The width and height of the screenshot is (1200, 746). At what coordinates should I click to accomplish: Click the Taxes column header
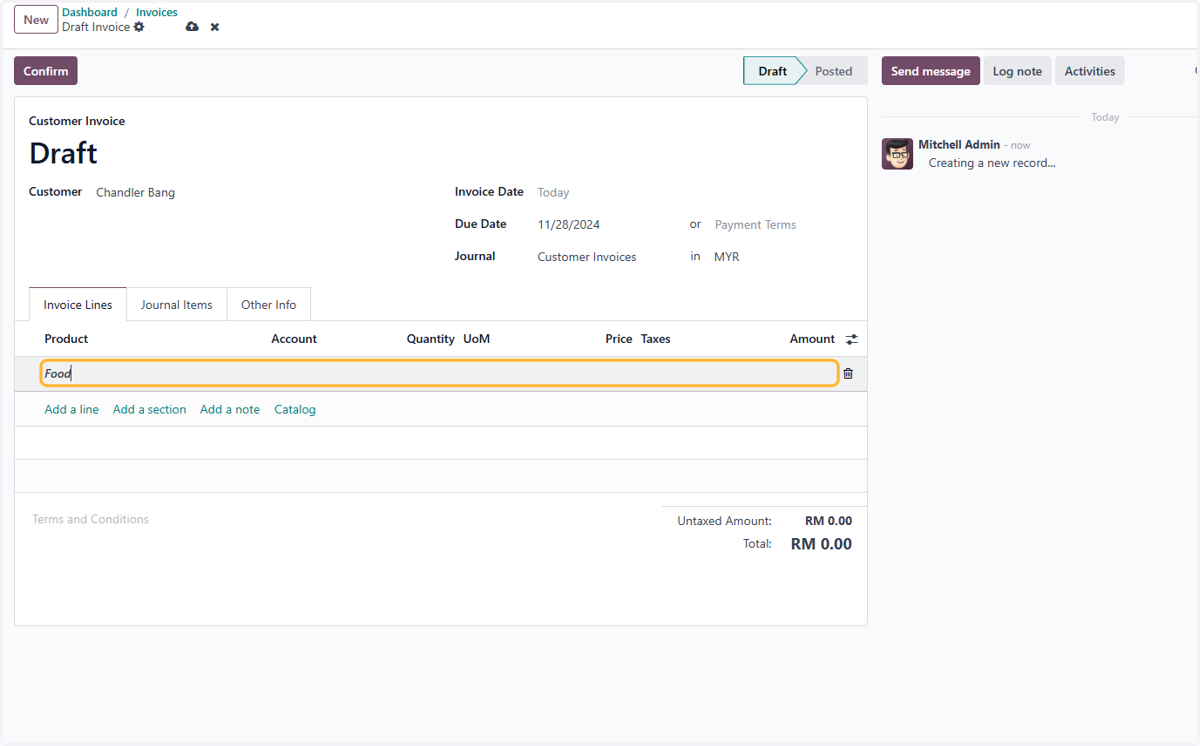coord(656,339)
